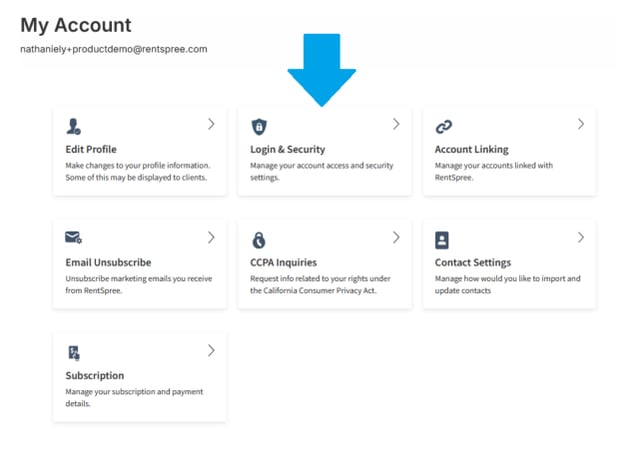Click the Contact Settings address book icon
637x469 pixels.
pyautogui.click(x=442, y=240)
